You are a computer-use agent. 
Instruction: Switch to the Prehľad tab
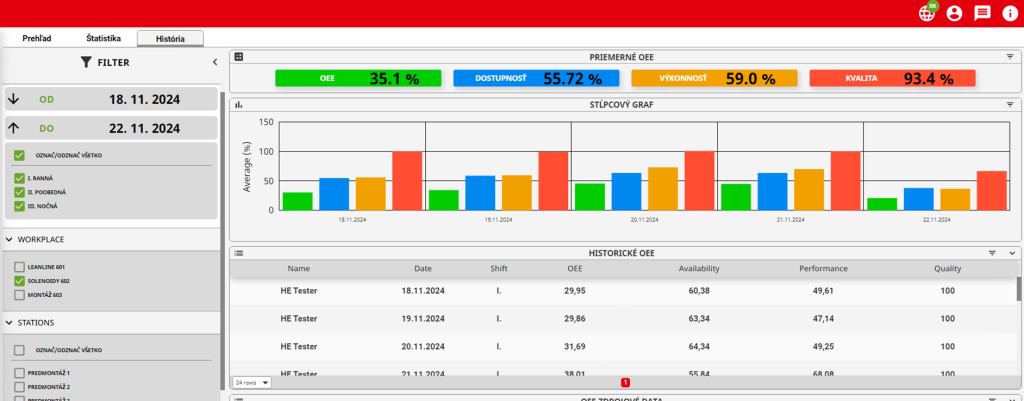37,38
